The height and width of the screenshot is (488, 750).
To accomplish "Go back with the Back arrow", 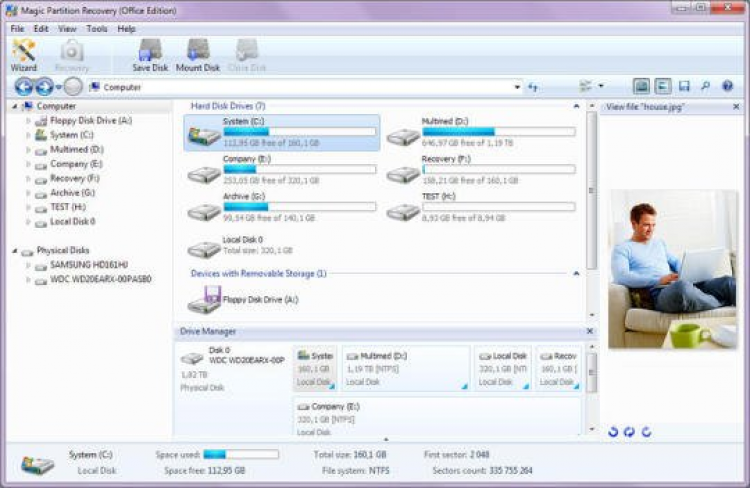I will [x=23, y=87].
